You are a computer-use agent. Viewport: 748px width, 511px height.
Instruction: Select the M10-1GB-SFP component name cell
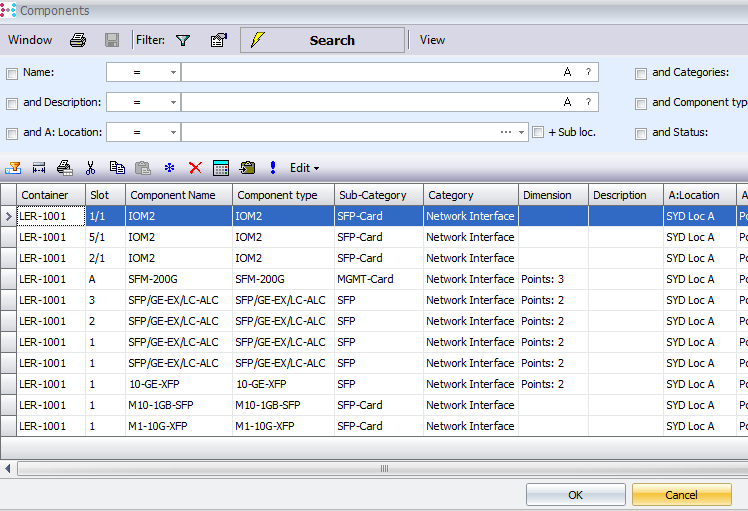click(x=179, y=405)
